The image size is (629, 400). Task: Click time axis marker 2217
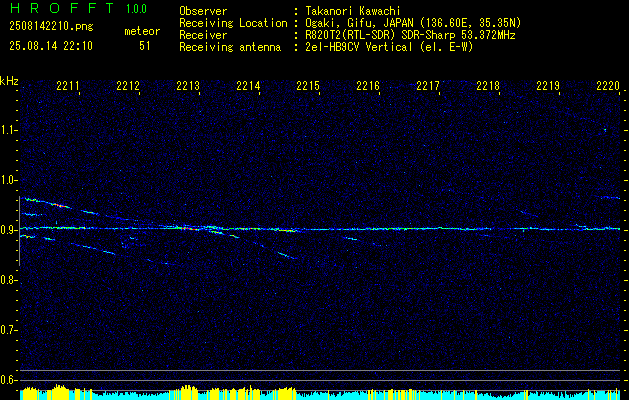428,86
